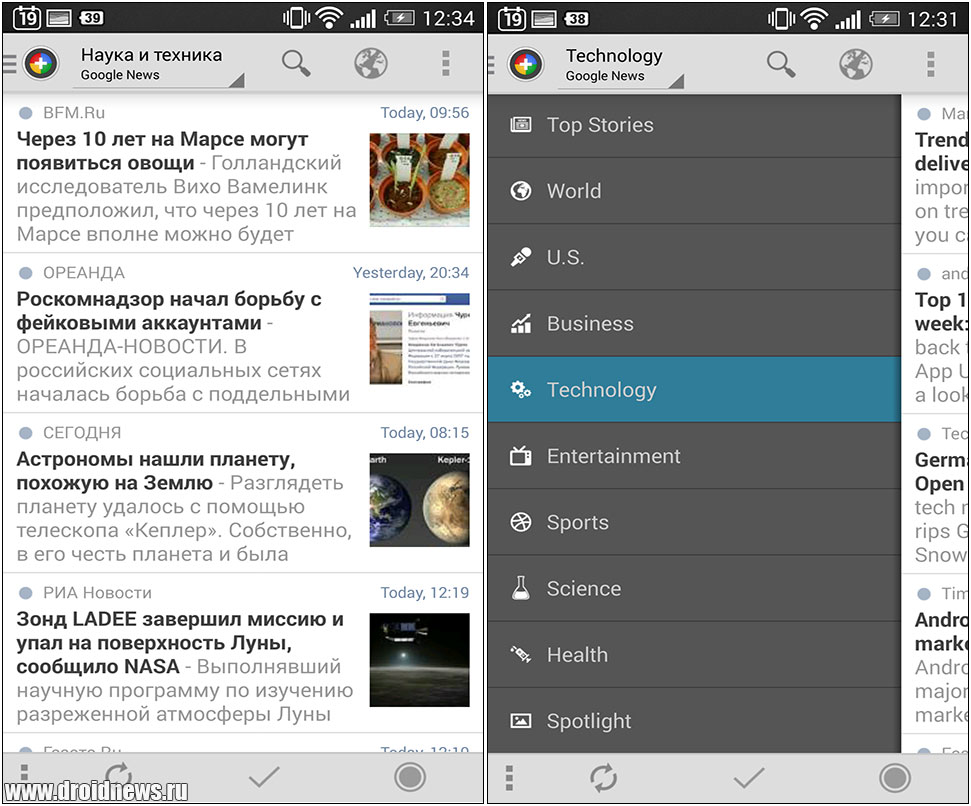Tap the Technology gears icon

520,389
